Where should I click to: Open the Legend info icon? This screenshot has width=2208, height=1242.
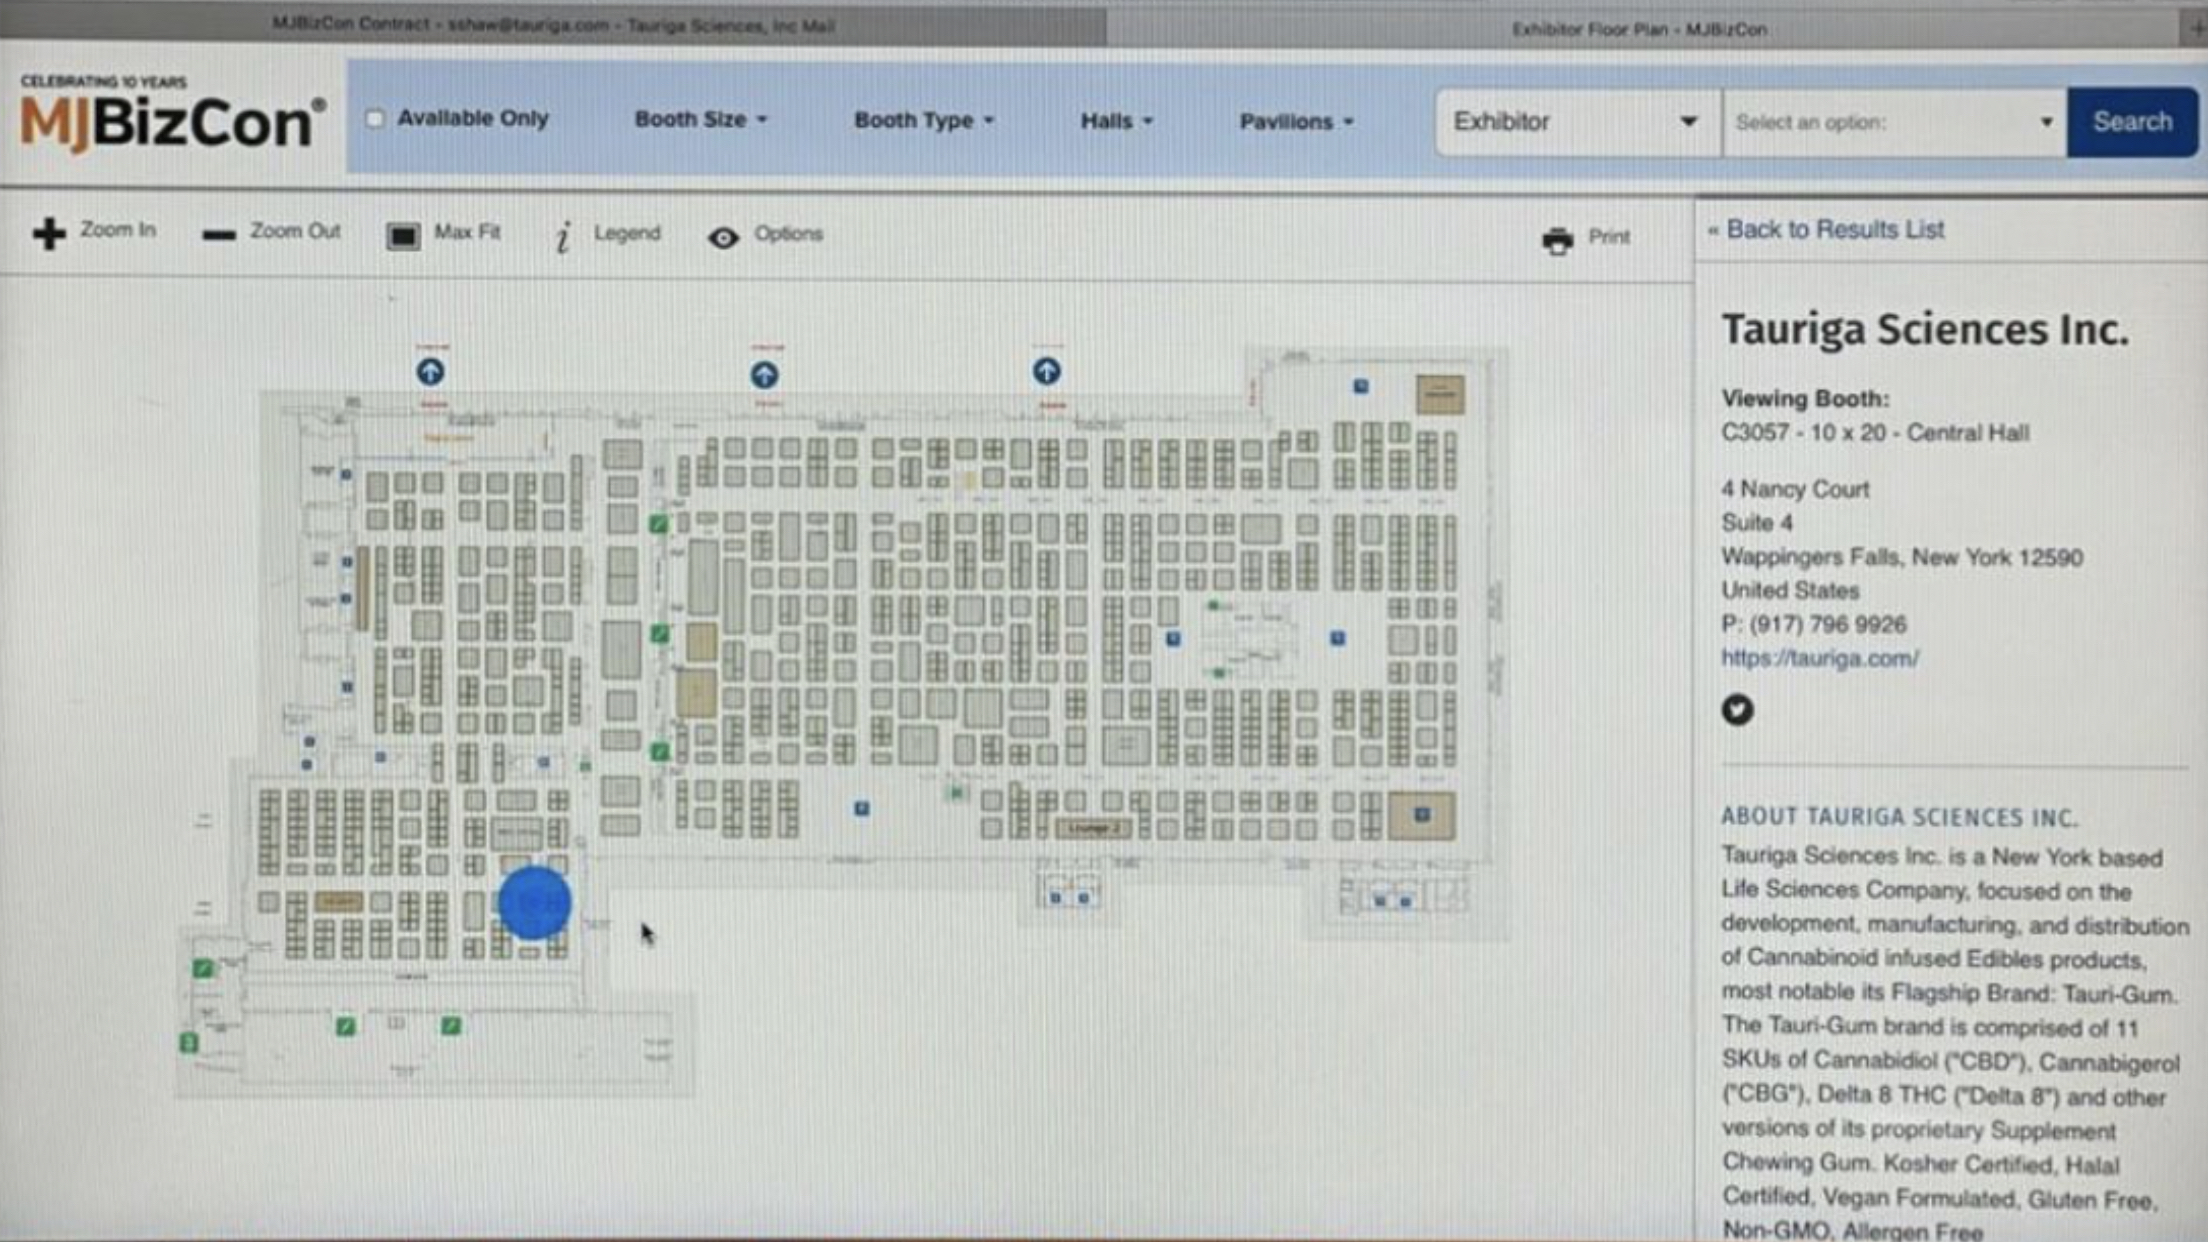click(563, 237)
